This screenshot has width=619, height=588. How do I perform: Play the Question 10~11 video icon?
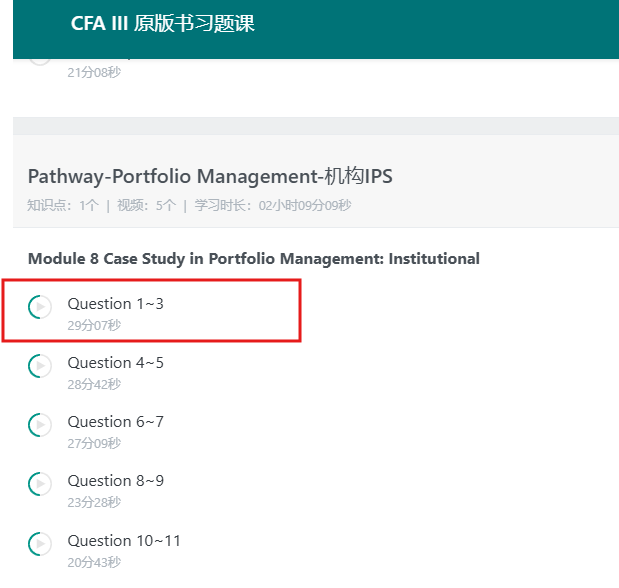(40, 544)
